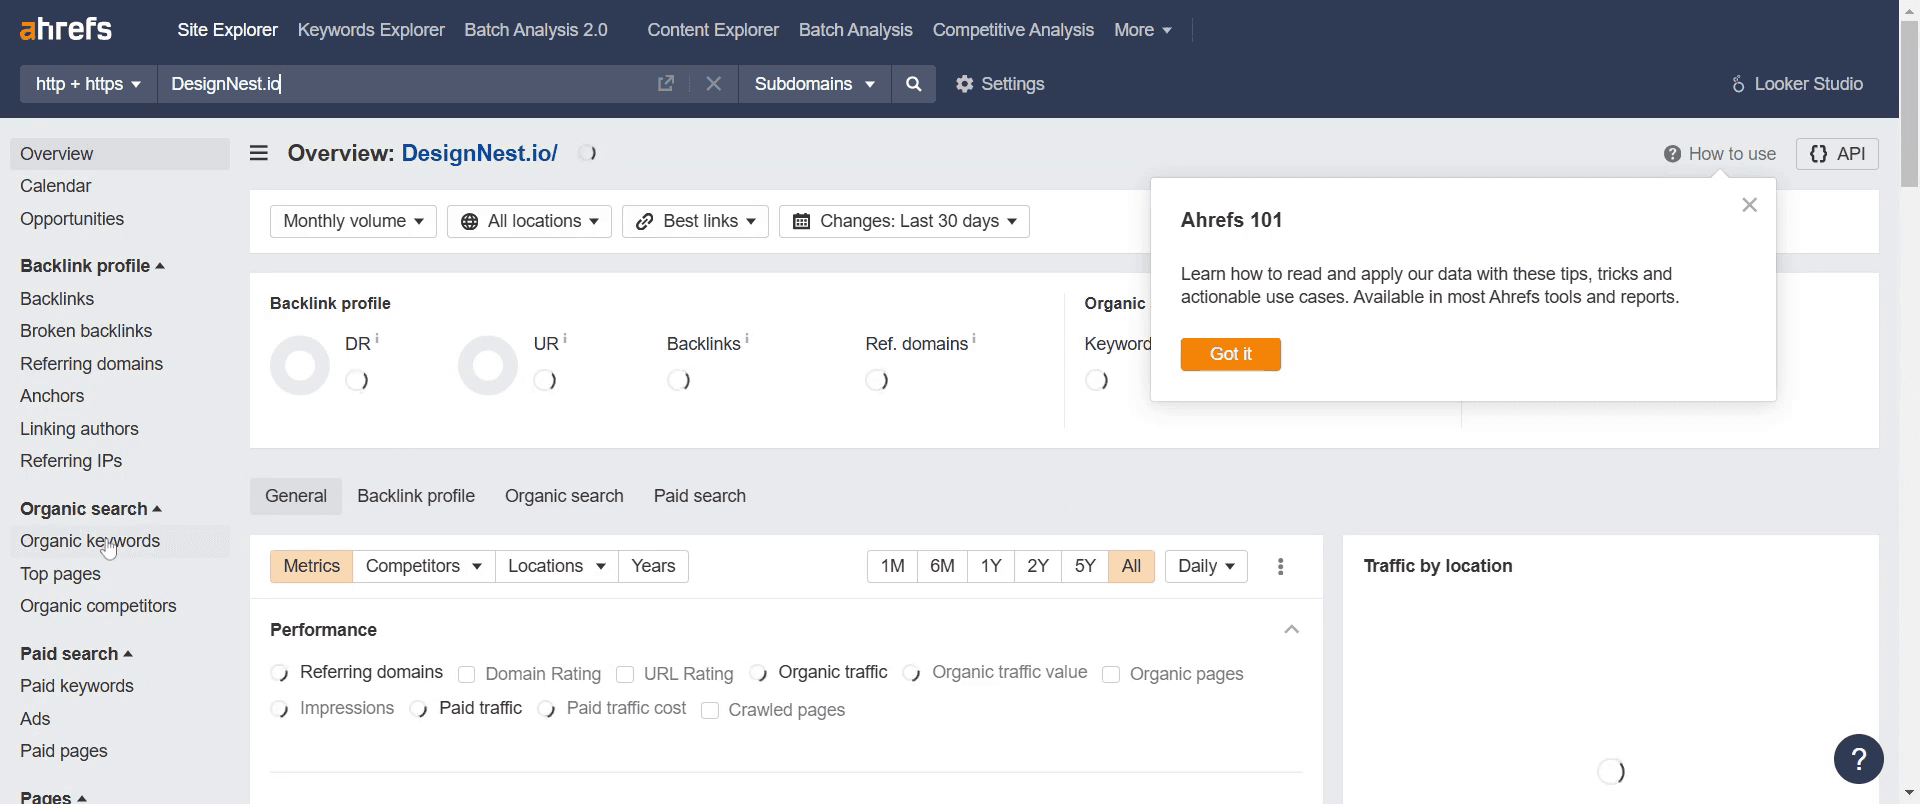Screen dimensions: 1920x804
Task: Toggle the Organic traffic value metric
Action: (x=995, y=672)
